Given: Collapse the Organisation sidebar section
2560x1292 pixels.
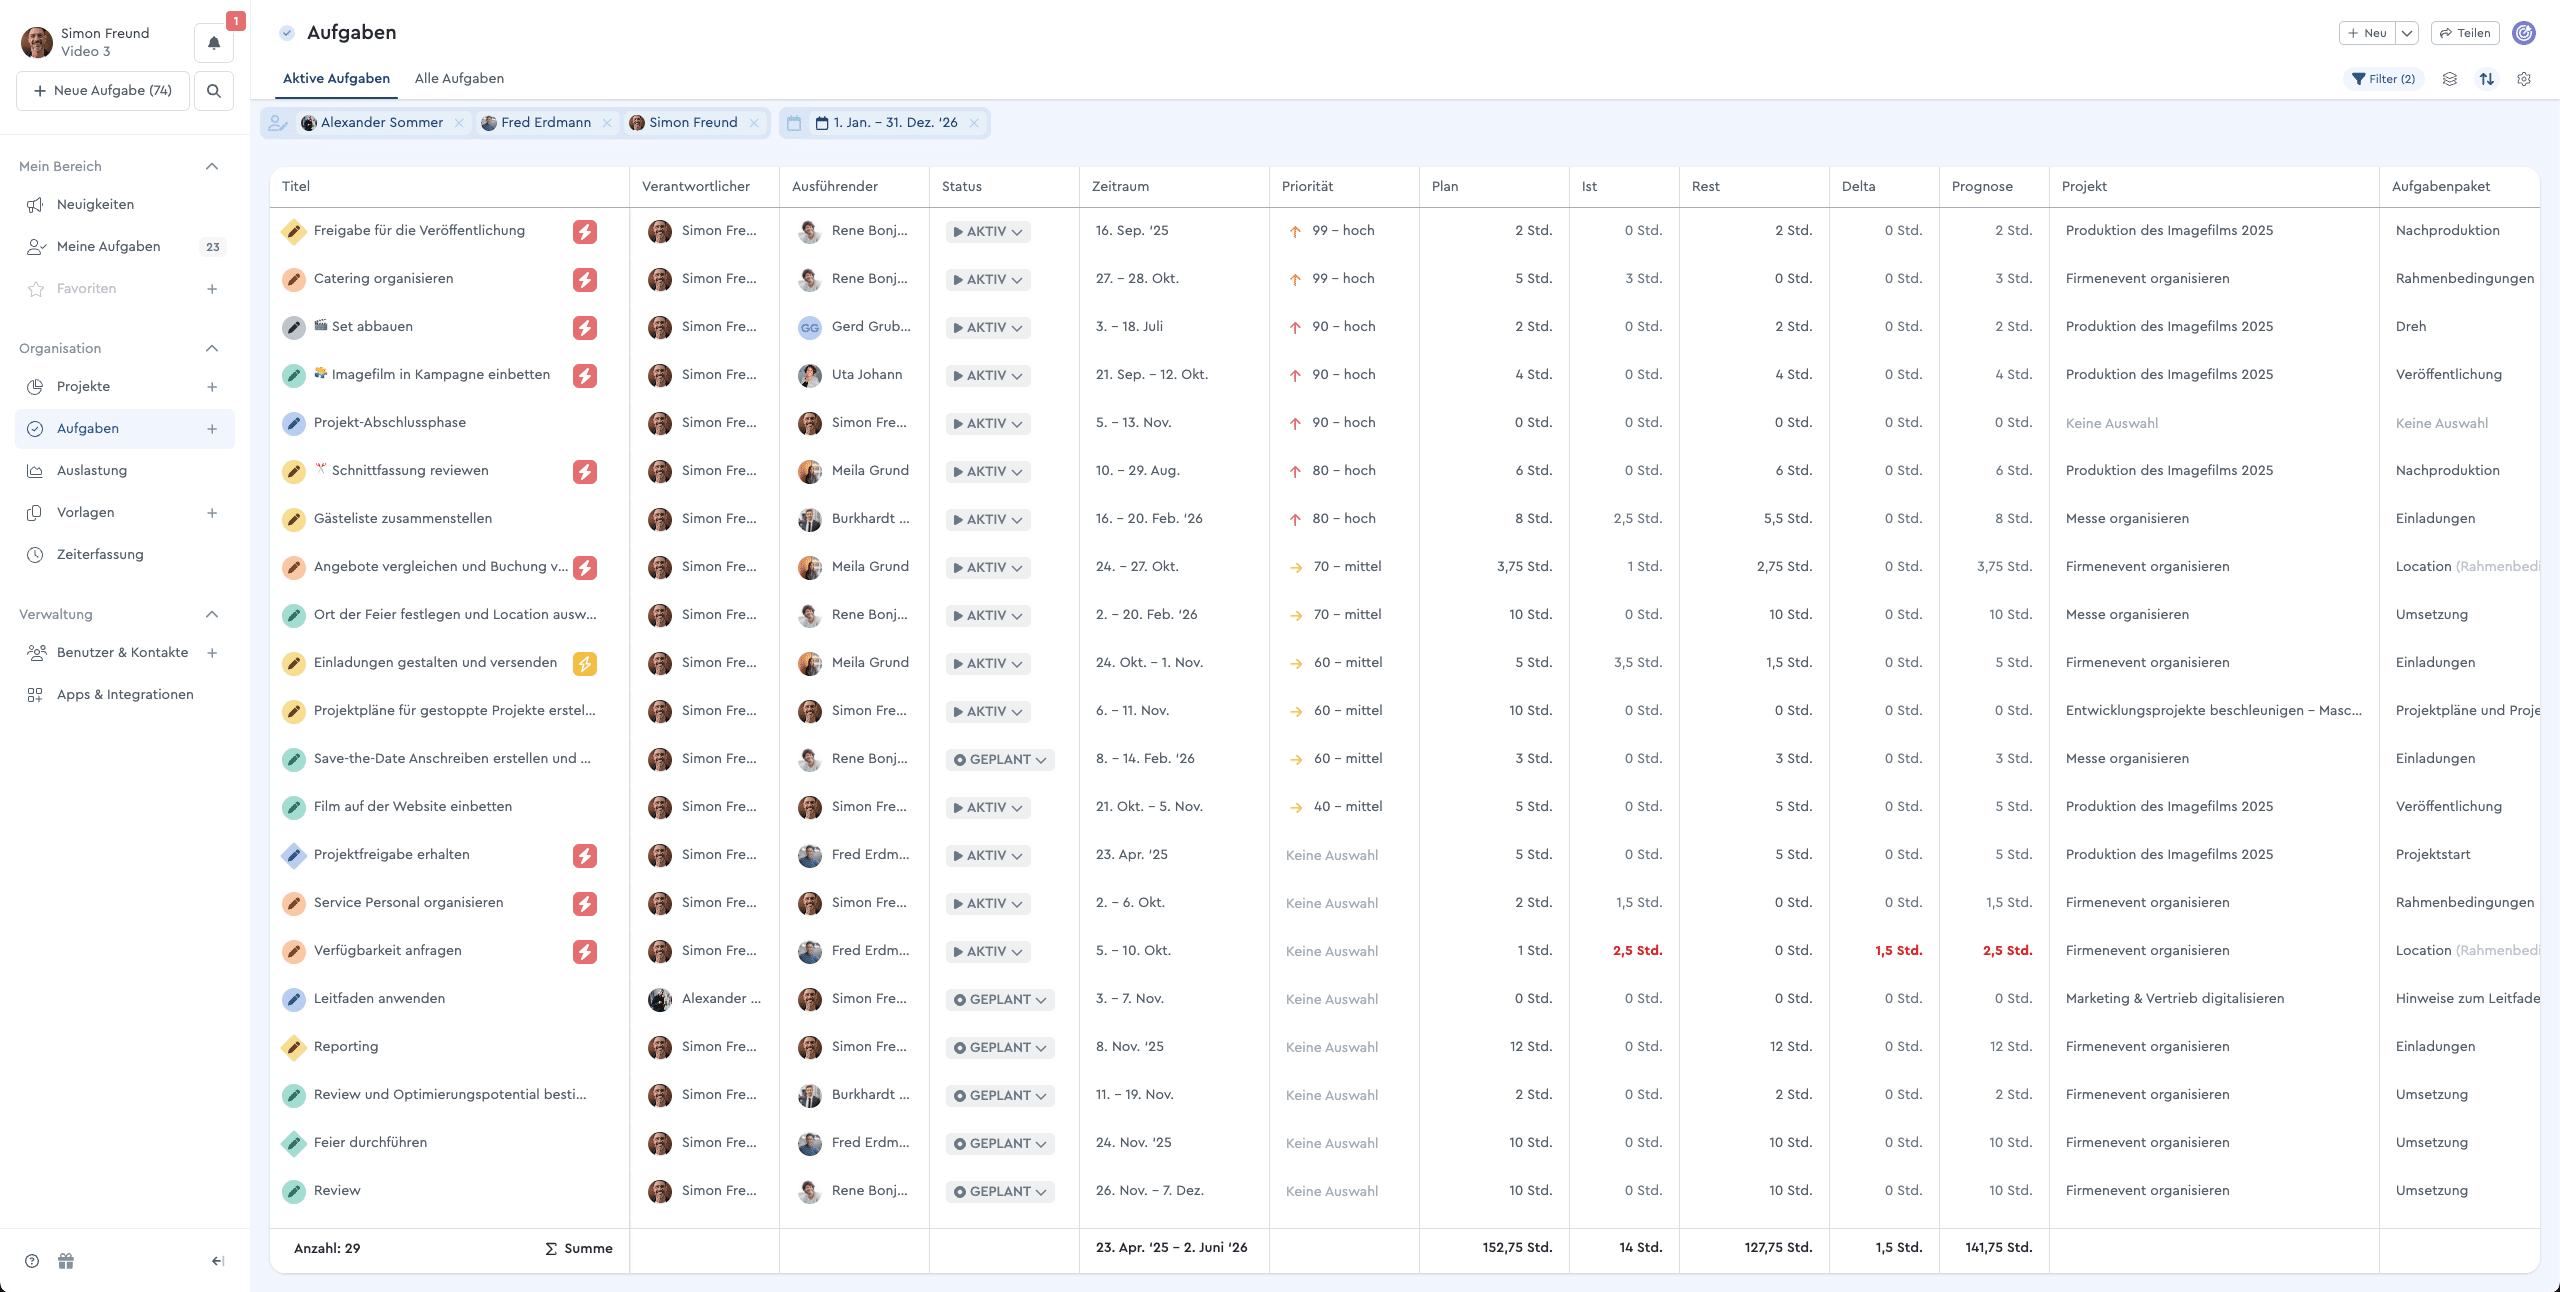Looking at the screenshot, I should pyautogui.click(x=212, y=349).
